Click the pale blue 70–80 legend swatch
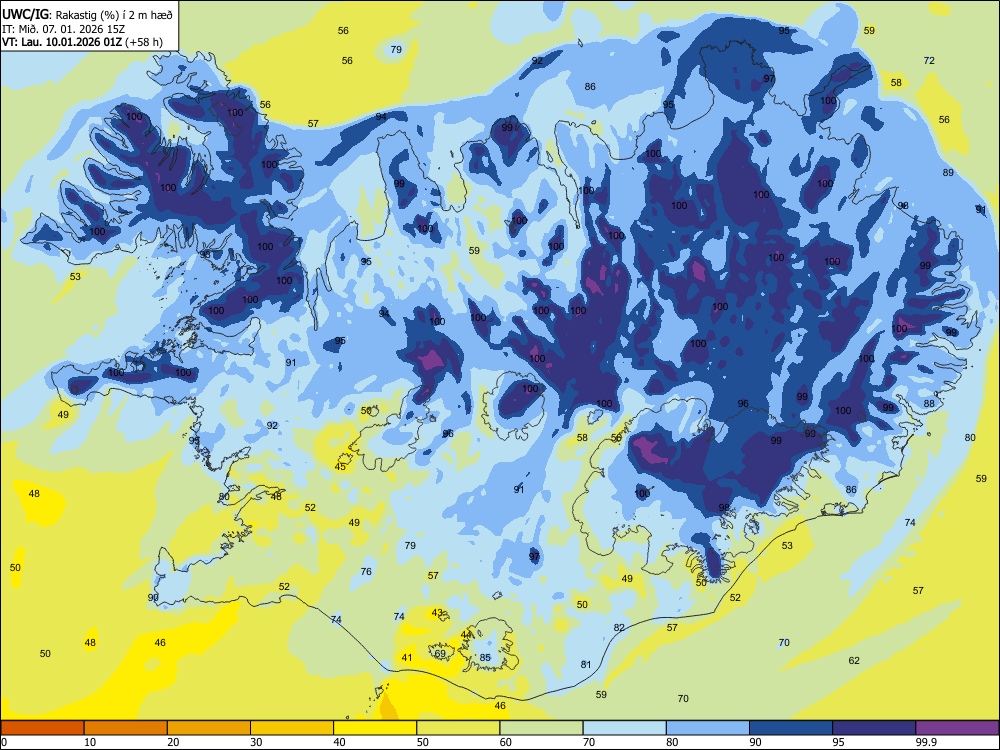The height and width of the screenshot is (750, 1000). (x=624, y=728)
